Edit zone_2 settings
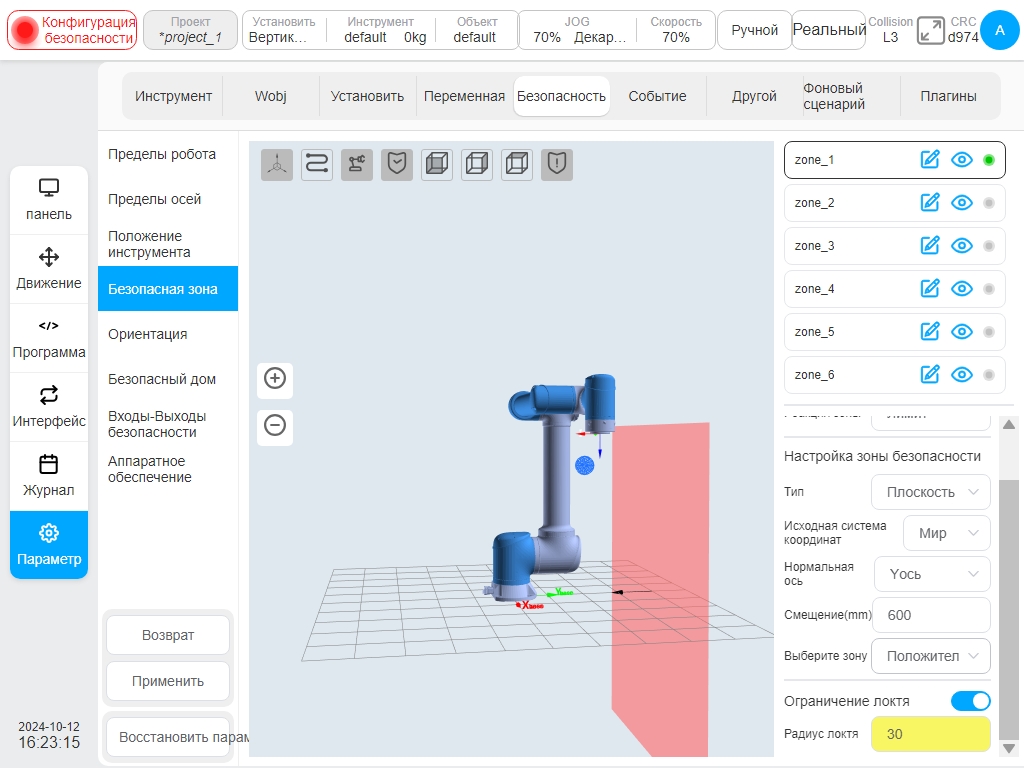Screen dimensions: 1024x768 point(930,203)
